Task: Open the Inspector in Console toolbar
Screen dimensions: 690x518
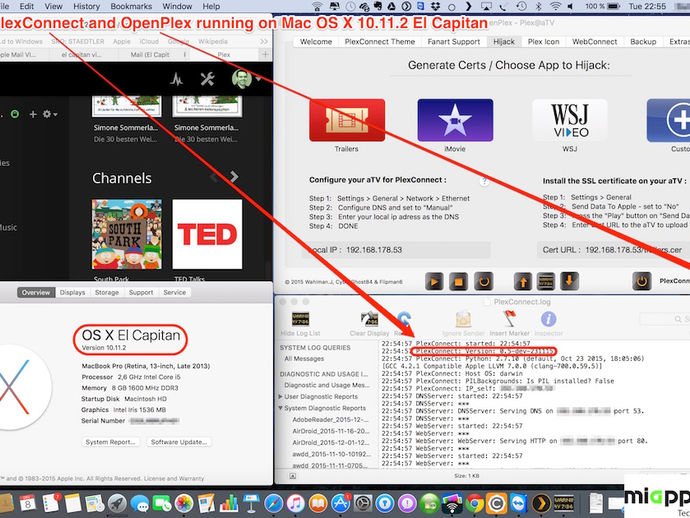Action: pos(548,323)
